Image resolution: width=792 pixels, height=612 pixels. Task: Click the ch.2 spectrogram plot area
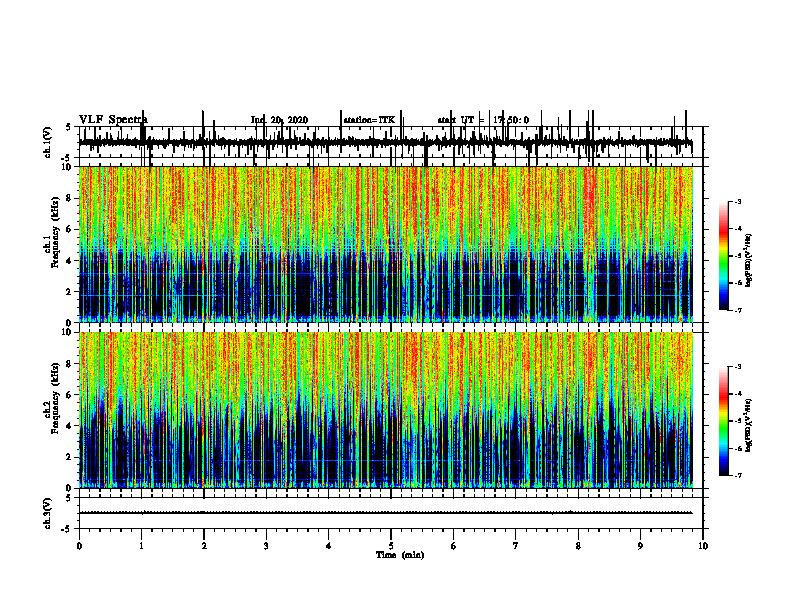click(x=386, y=410)
